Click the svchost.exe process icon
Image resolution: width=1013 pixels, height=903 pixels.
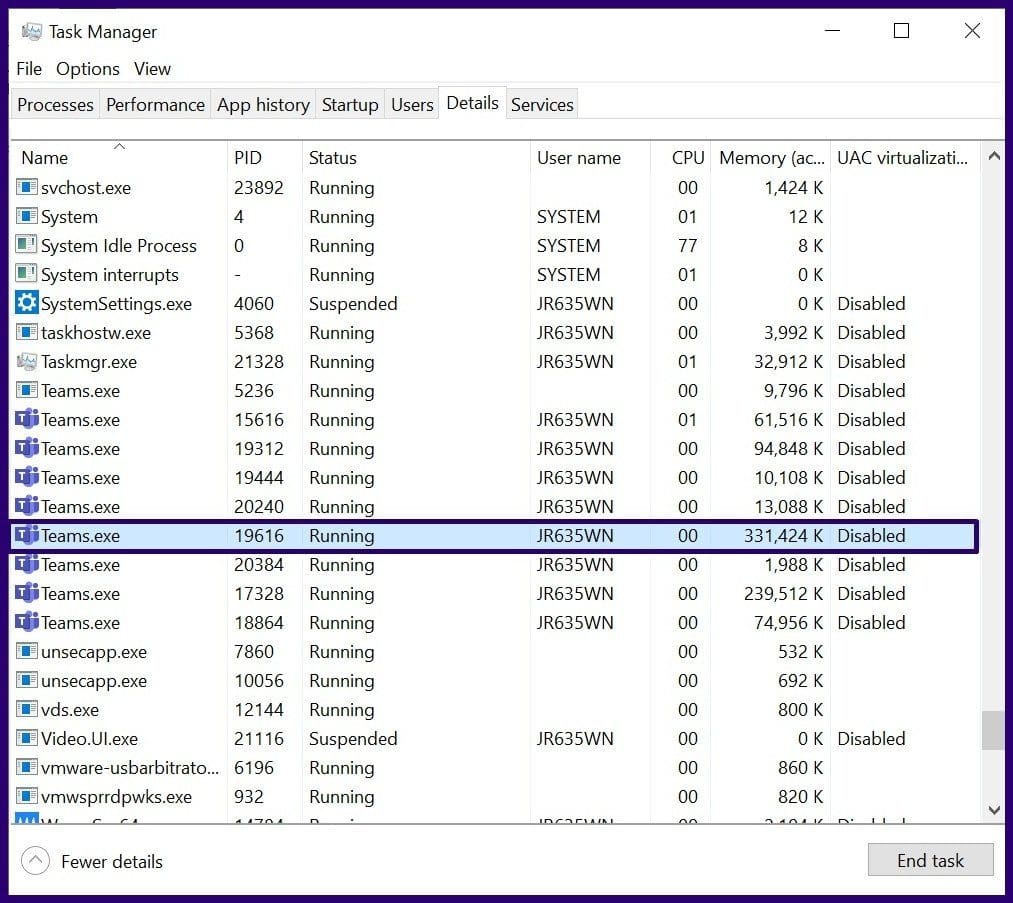(26, 187)
